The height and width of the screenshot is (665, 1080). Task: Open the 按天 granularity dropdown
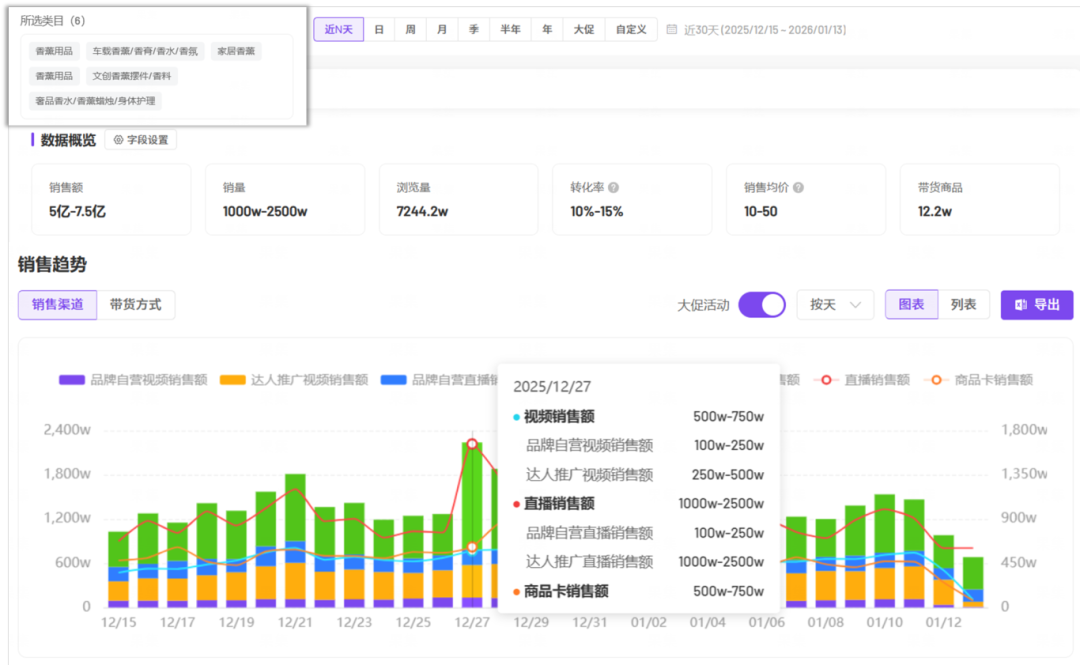[835, 305]
